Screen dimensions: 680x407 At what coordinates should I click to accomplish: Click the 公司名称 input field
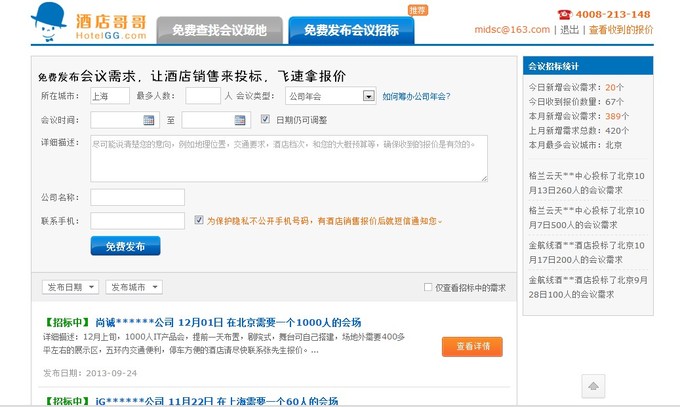(x=137, y=197)
